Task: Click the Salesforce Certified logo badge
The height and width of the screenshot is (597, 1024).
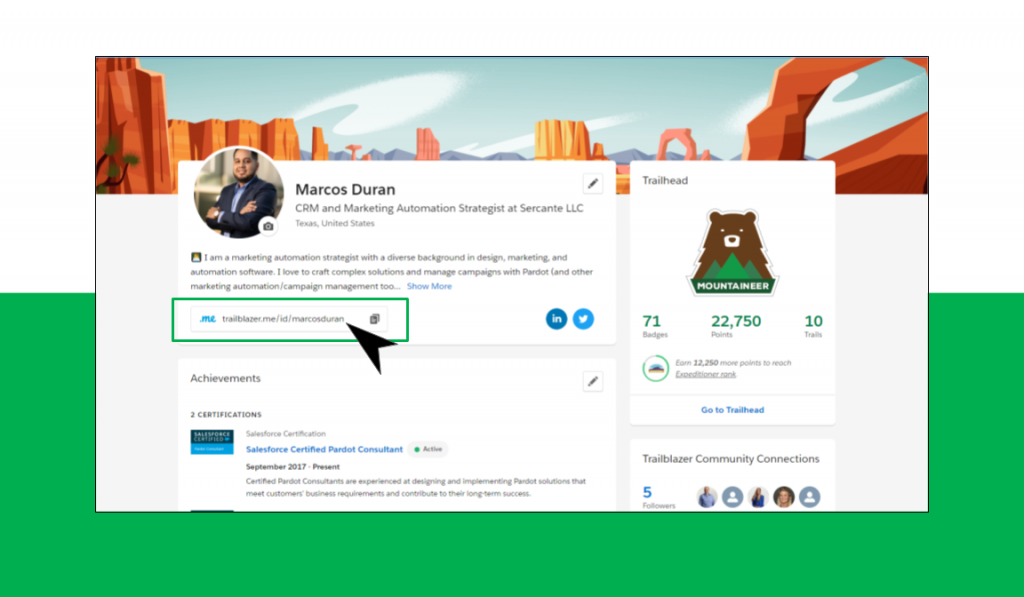Action: coord(212,442)
